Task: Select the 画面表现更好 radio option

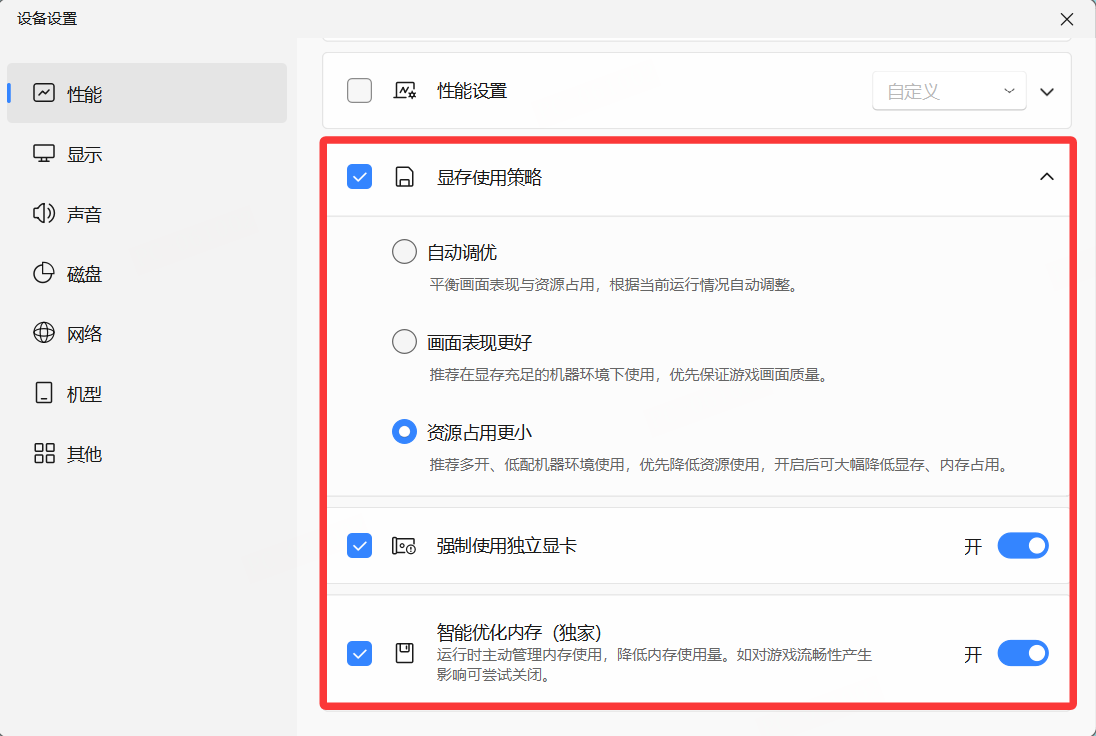Action: tap(404, 343)
